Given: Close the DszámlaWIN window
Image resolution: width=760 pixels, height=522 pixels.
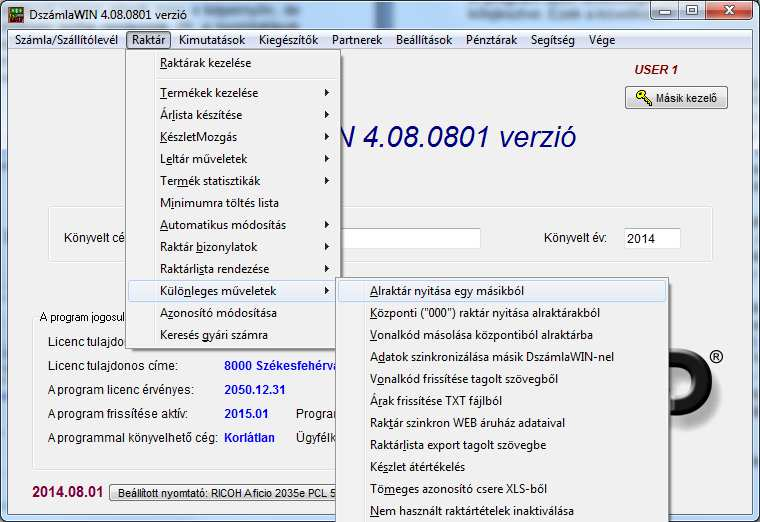Looking at the screenshot, I should (x=729, y=11).
